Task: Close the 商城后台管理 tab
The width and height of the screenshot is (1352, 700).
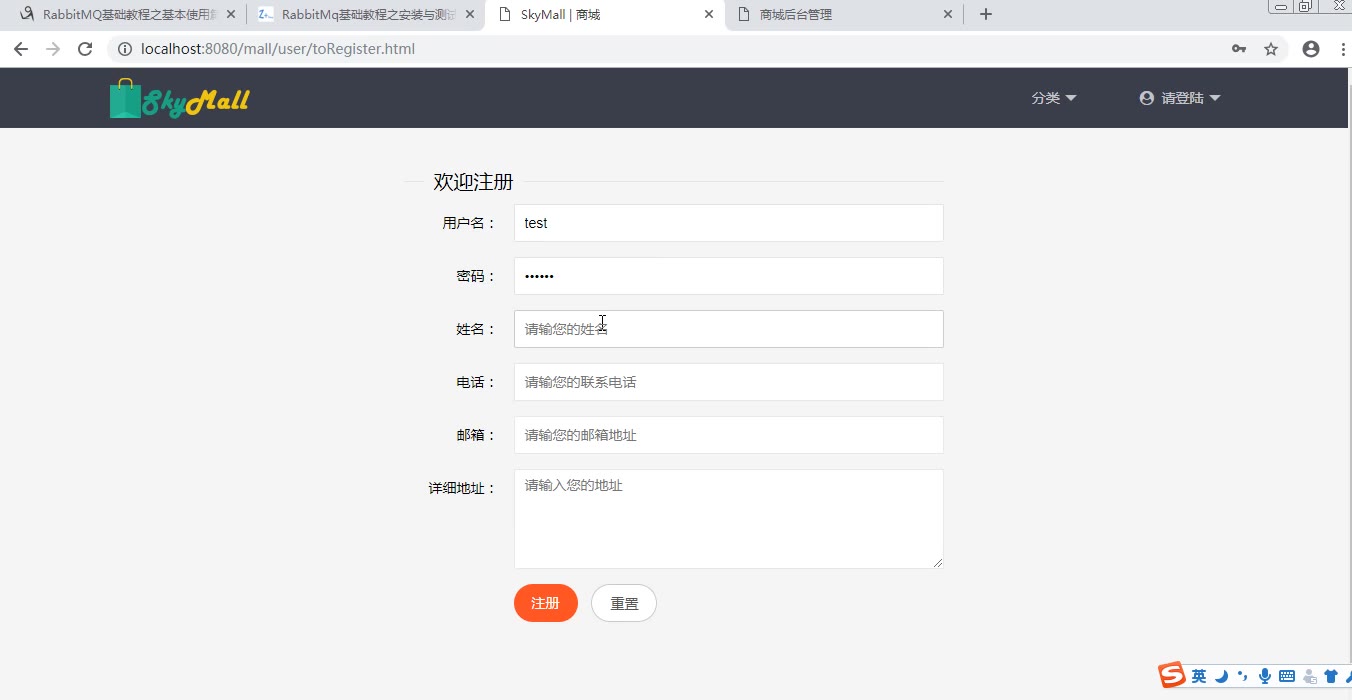Action: click(x=948, y=14)
